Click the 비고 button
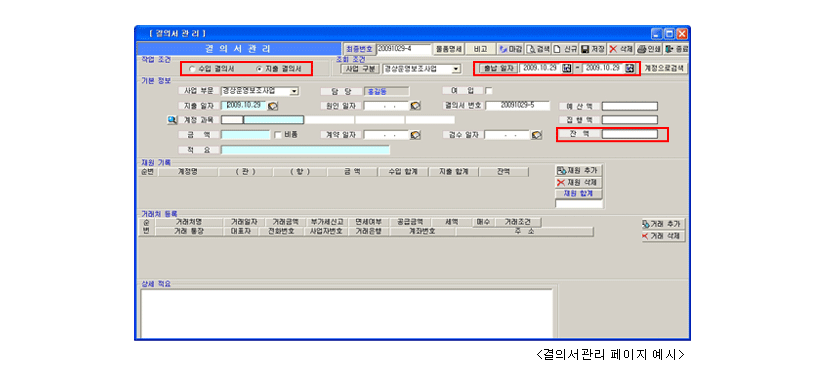 [480, 49]
